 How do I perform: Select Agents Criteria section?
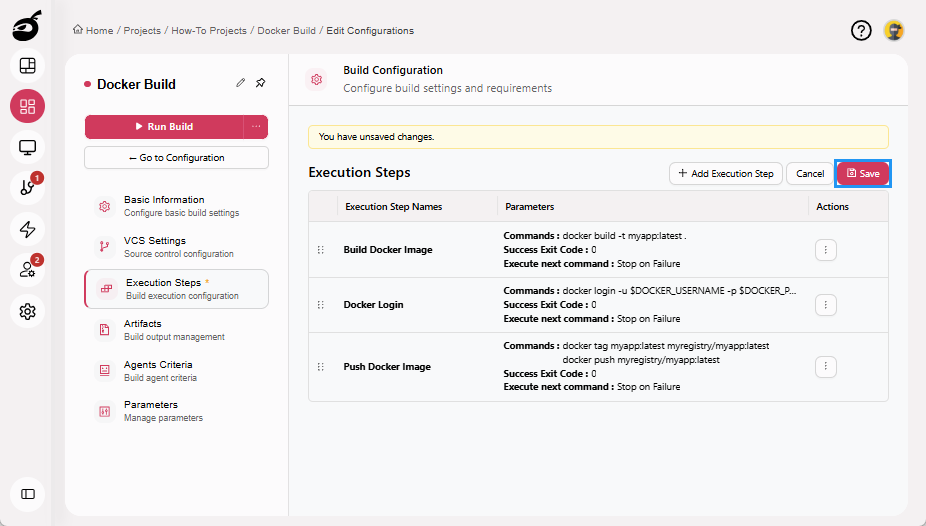click(177, 371)
